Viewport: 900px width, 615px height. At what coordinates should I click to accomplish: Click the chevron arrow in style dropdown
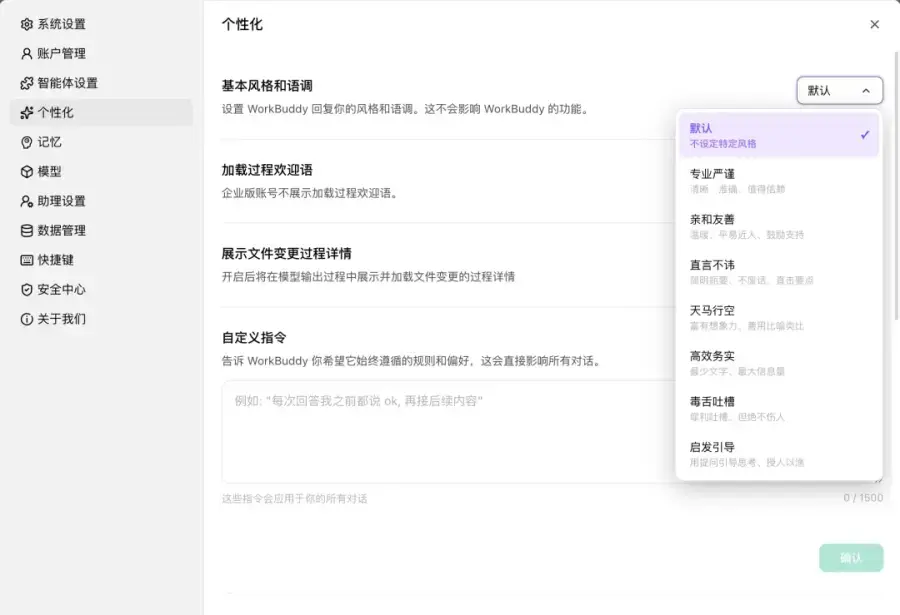[x=866, y=91]
